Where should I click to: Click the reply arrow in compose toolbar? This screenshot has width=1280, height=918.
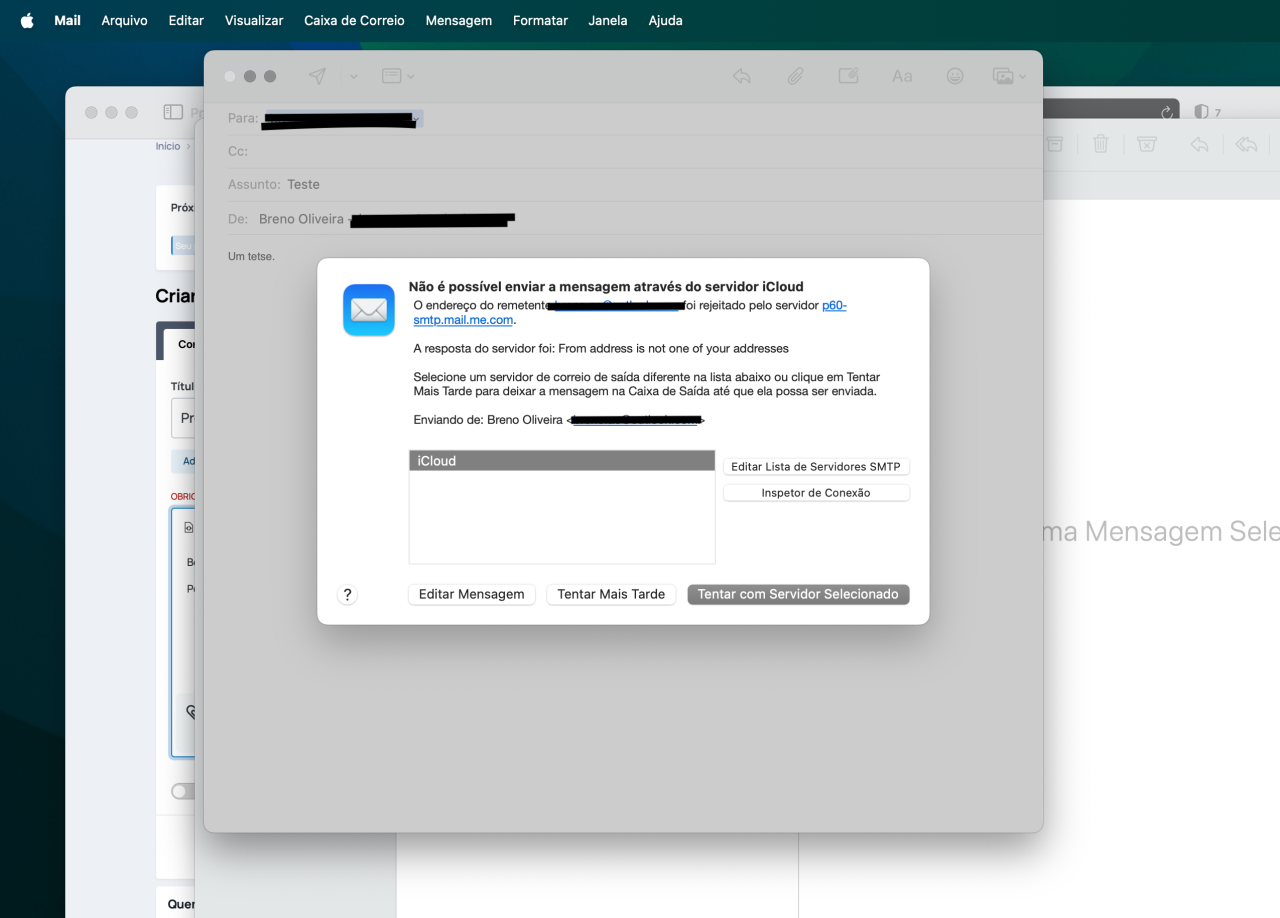coord(742,76)
